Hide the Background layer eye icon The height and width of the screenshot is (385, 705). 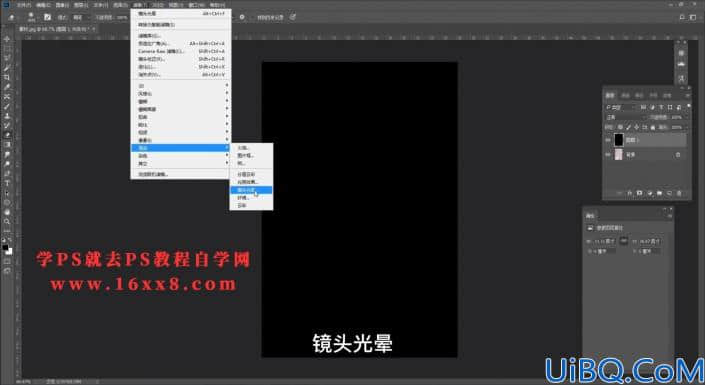[608, 154]
